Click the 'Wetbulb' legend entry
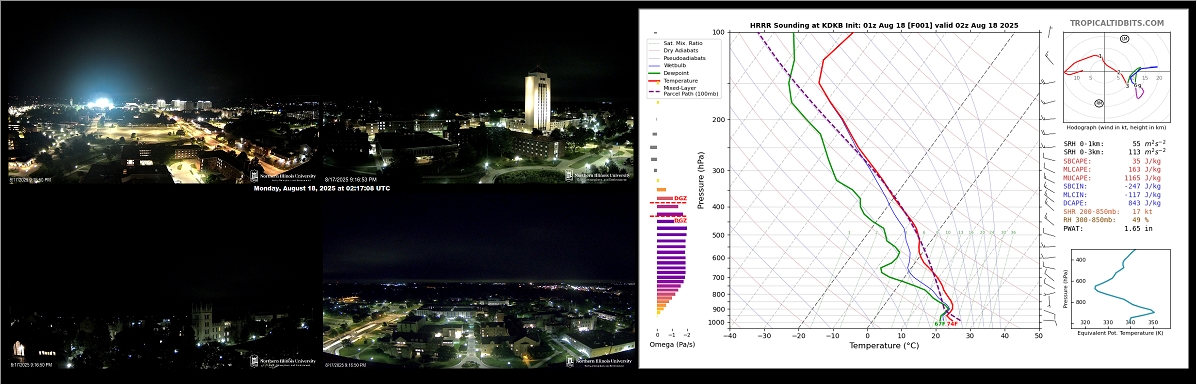Viewport: 1197px width, 385px height. pos(666,66)
